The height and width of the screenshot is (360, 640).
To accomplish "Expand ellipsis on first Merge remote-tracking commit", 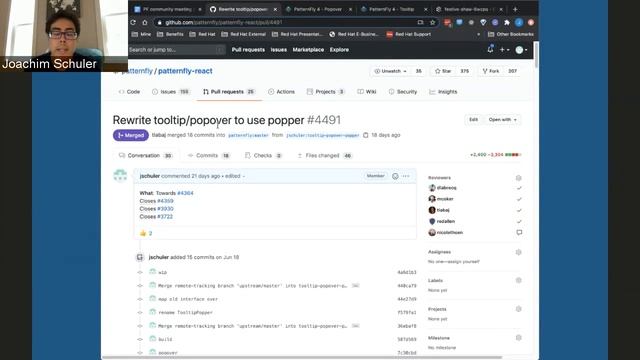I will 356,286.
